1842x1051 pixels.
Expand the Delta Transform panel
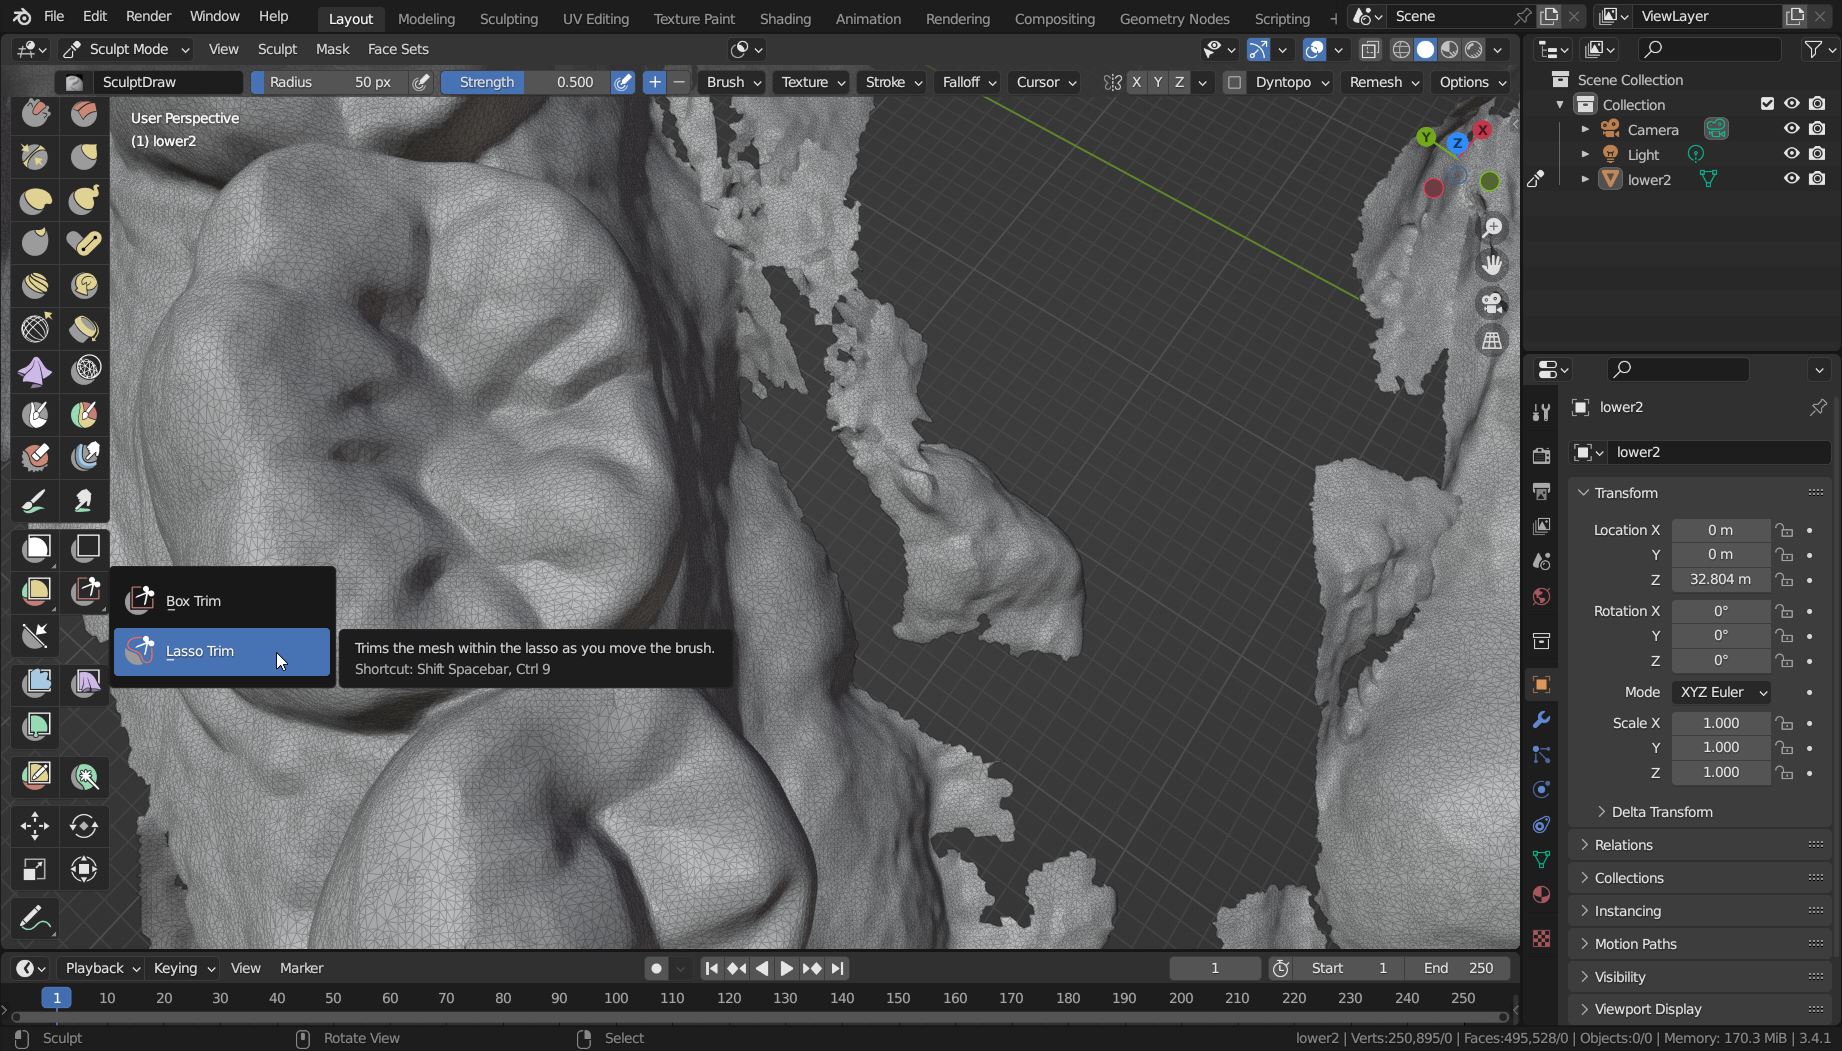click(x=1661, y=812)
